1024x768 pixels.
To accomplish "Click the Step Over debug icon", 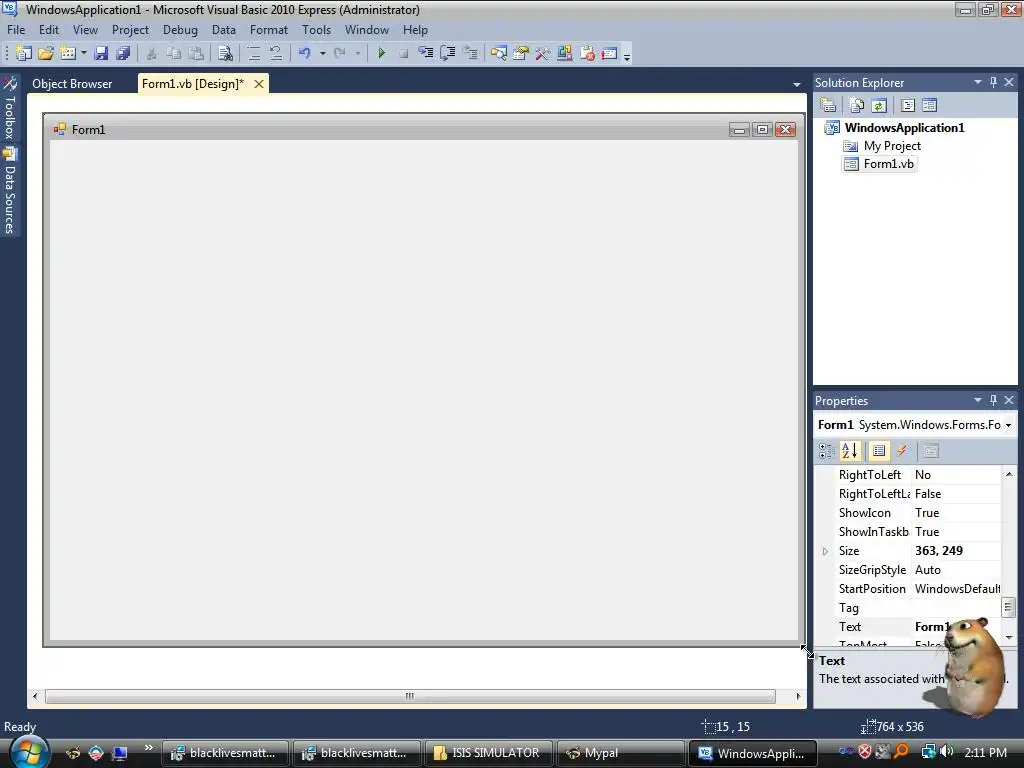I will pos(448,54).
